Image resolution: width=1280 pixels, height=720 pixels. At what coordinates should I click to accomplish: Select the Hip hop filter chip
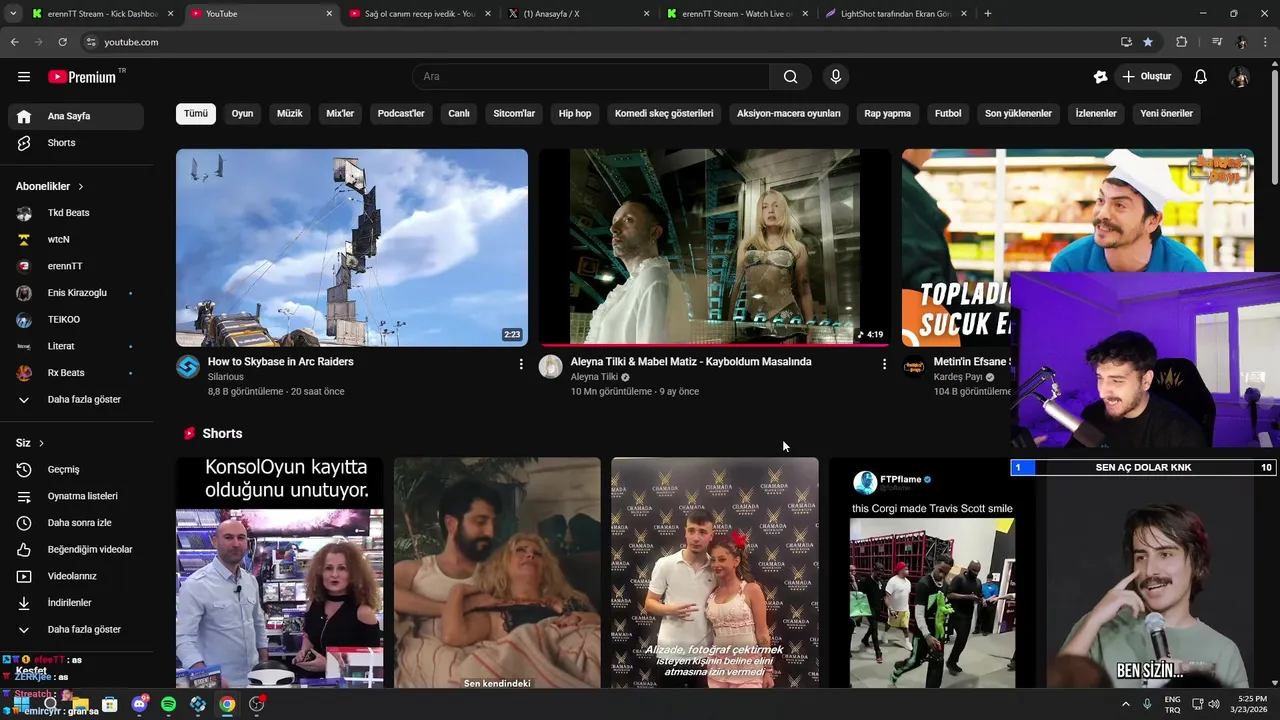(575, 113)
